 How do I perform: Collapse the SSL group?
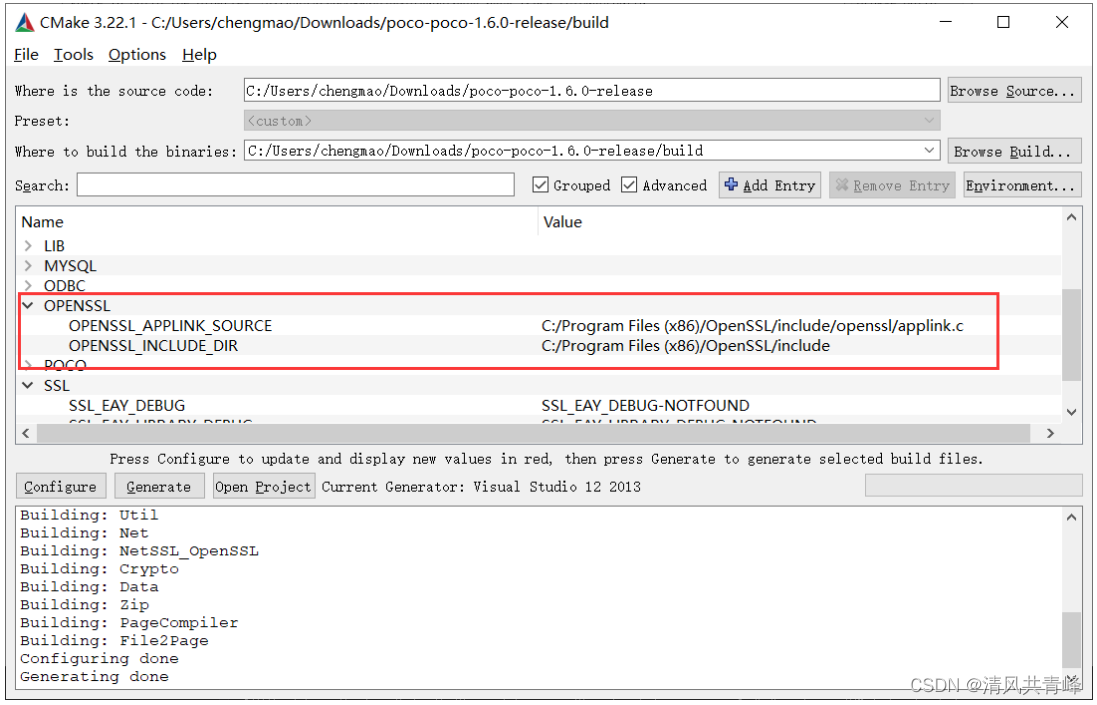(x=28, y=385)
